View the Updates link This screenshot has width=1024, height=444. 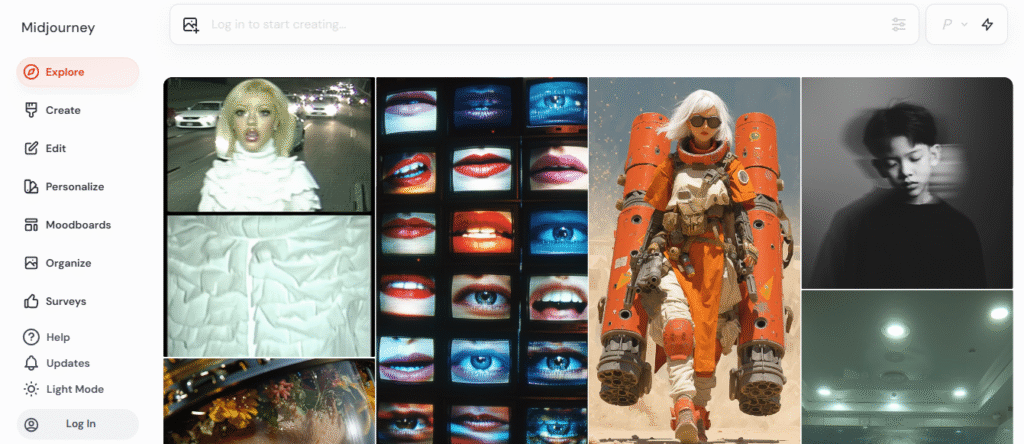tap(57, 363)
